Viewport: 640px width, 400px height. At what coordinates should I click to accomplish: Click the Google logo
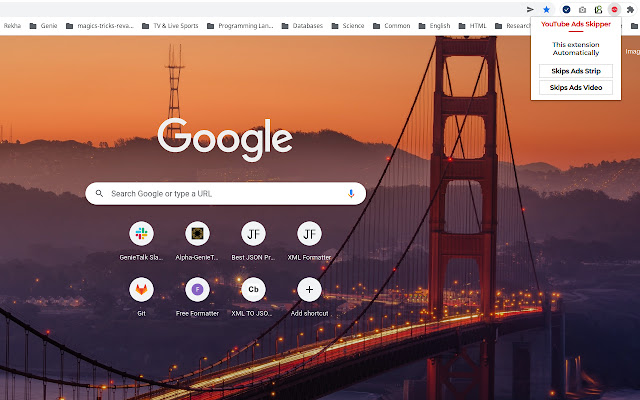tap(225, 139)
